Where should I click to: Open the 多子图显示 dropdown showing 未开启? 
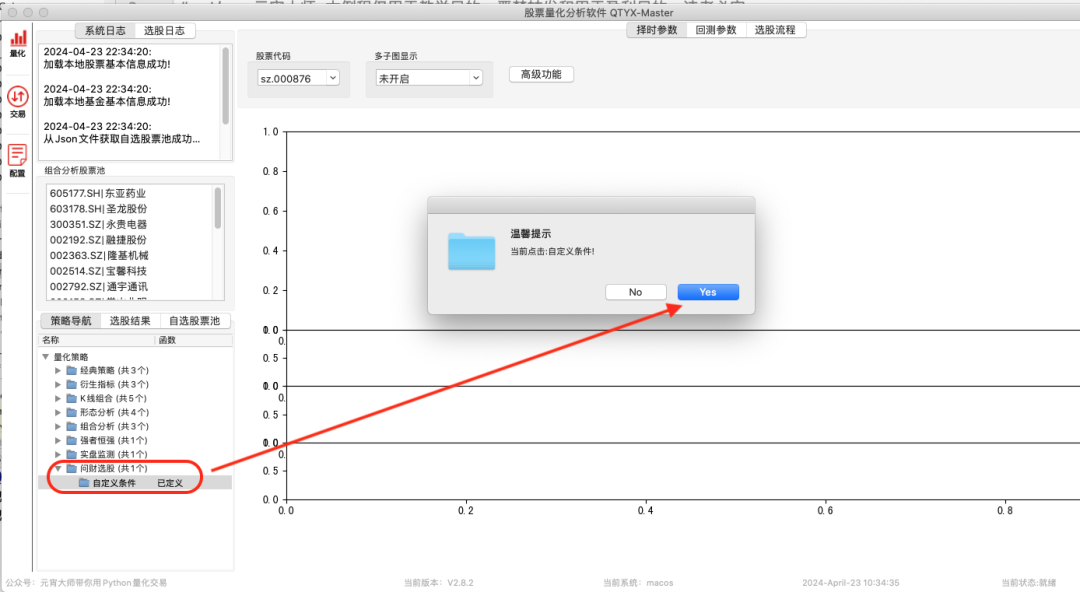tap(428, 77)
